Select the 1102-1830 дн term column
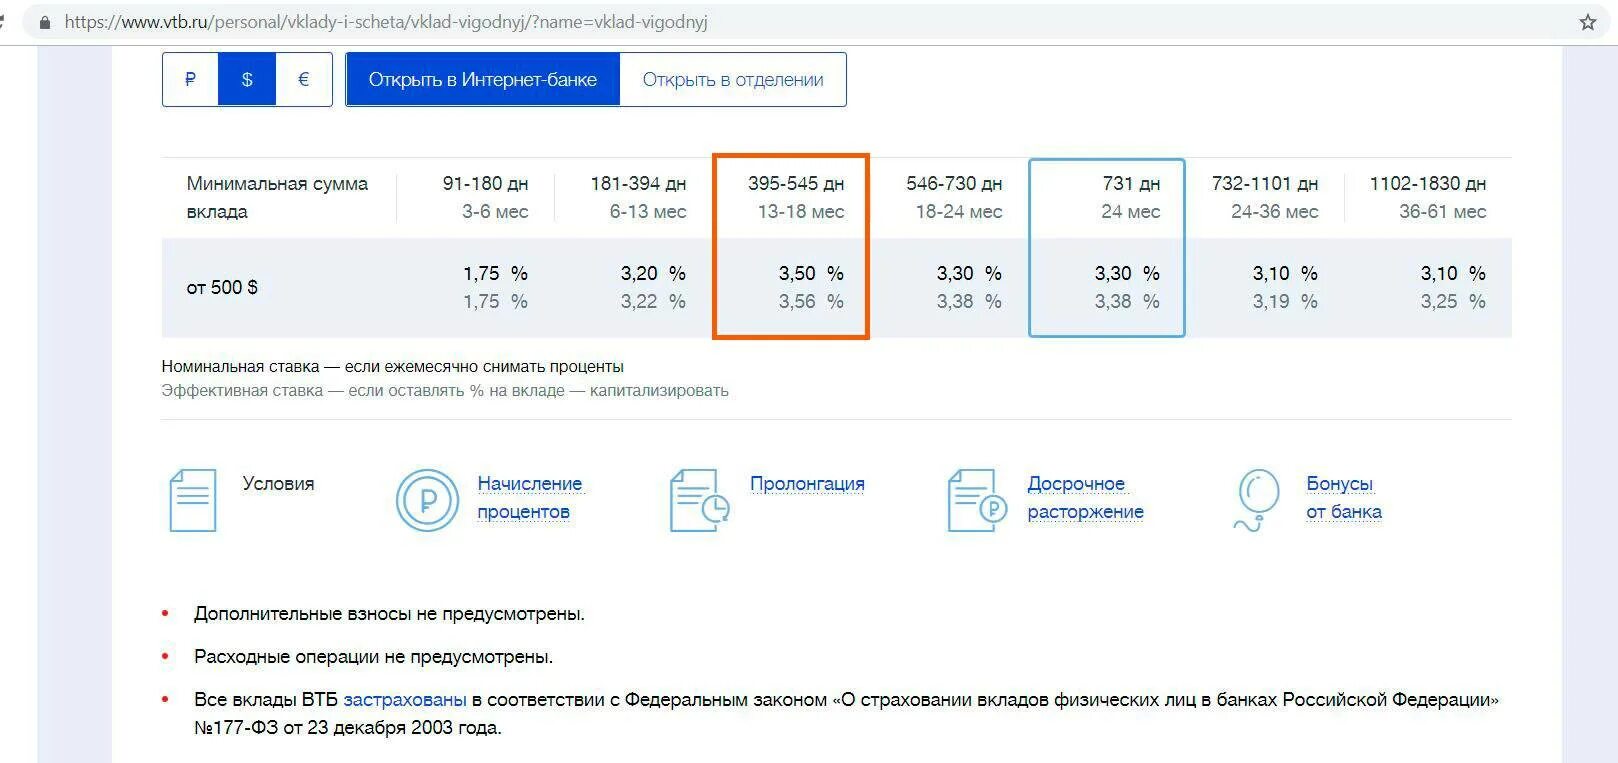The image size is (1618, 763). 1428,197
